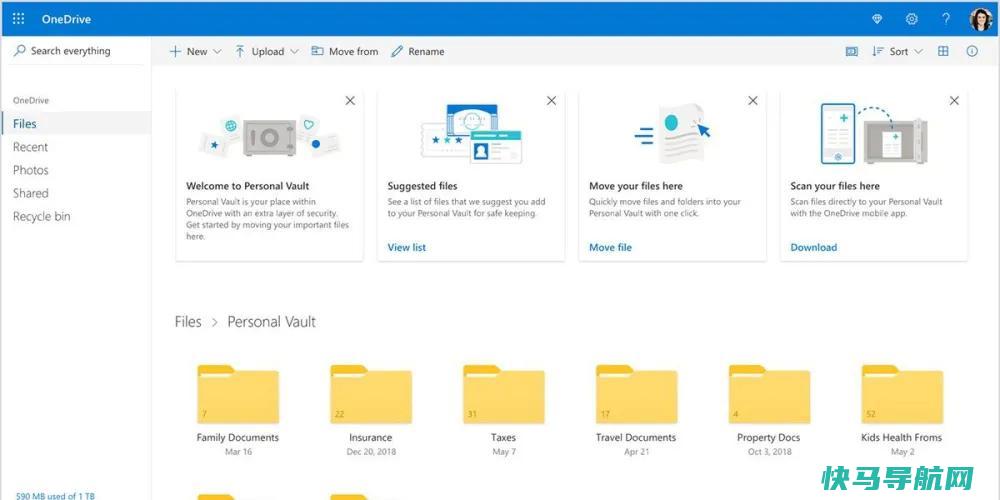Click the Move from button

(344, 52)
